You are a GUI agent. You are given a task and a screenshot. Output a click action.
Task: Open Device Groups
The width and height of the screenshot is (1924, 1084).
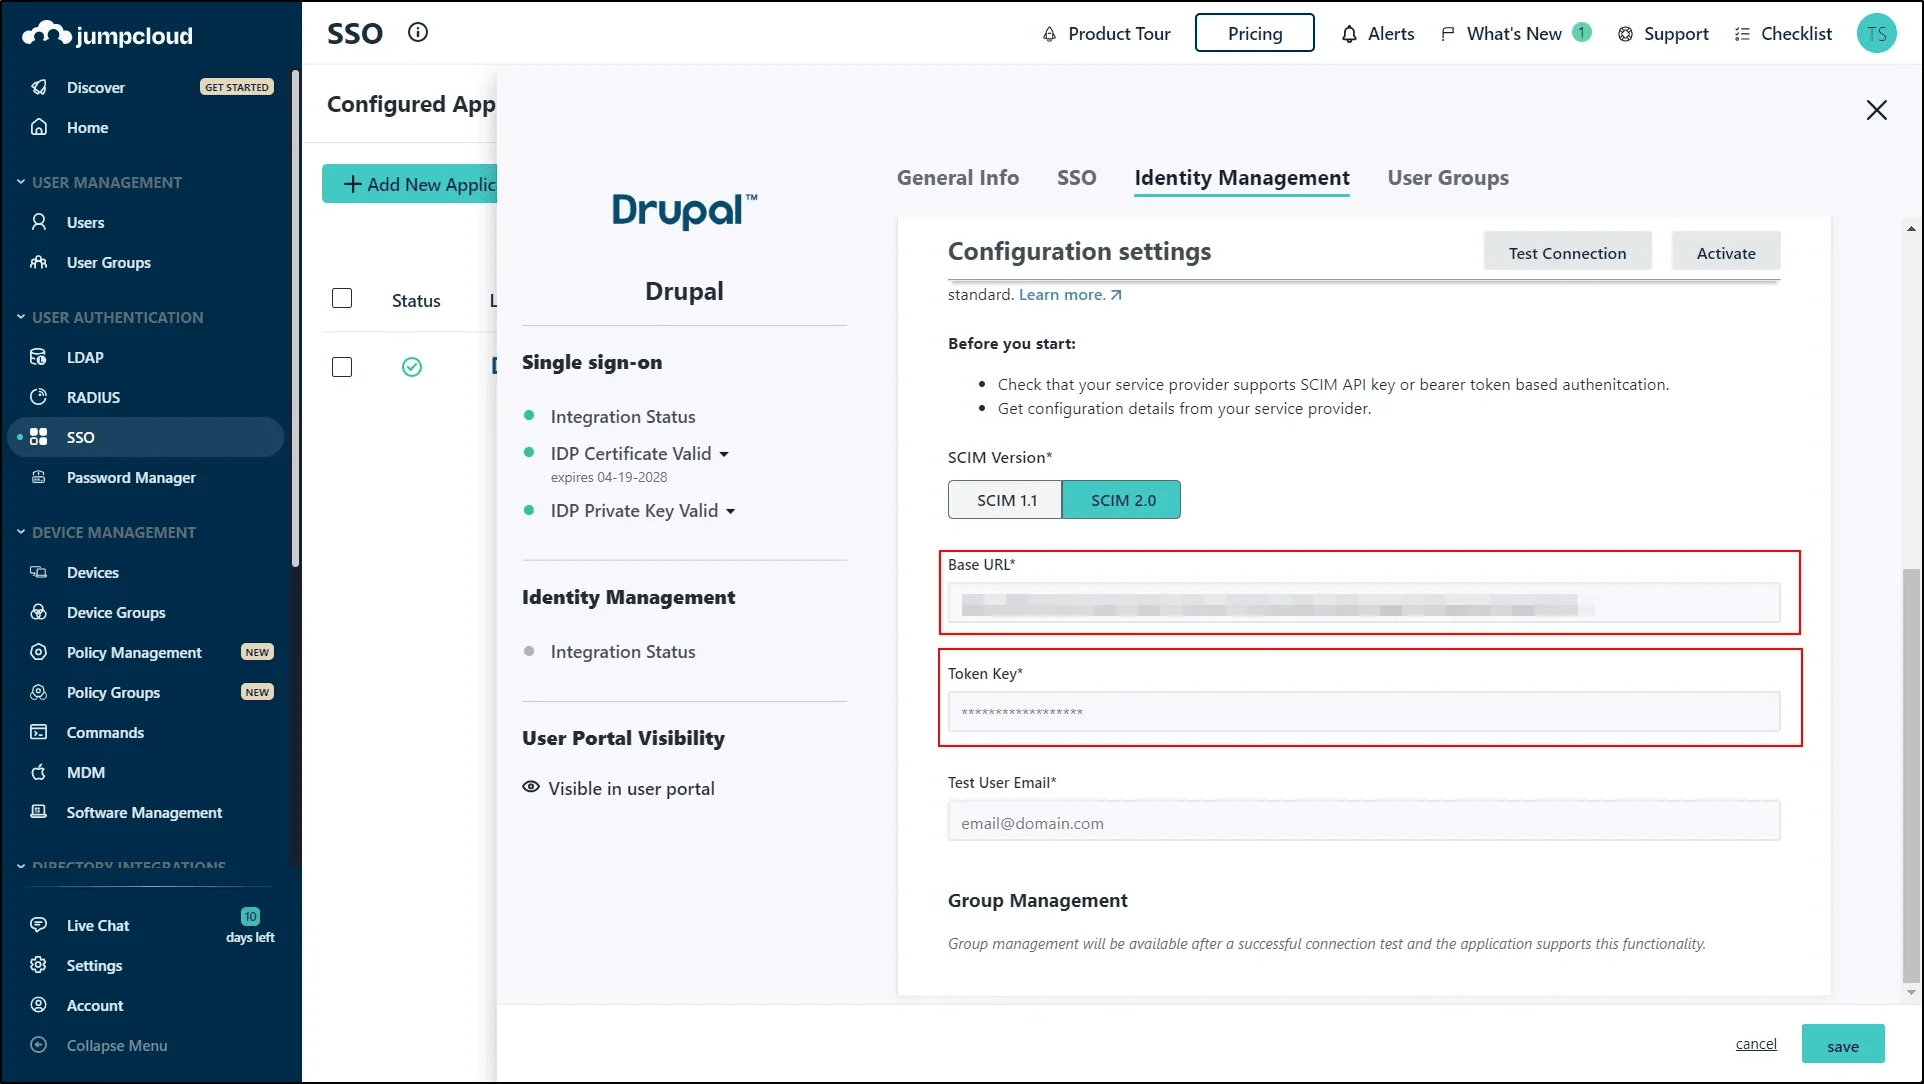116,612
